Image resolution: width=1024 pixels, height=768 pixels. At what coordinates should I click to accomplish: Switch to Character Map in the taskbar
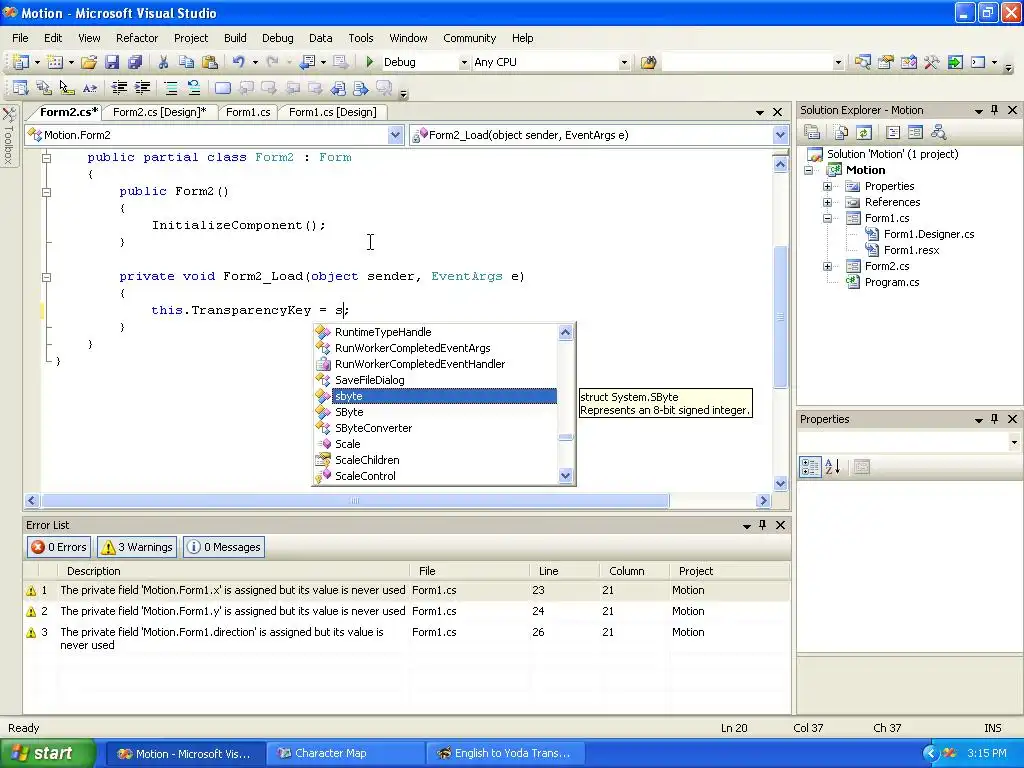point(345,753)
